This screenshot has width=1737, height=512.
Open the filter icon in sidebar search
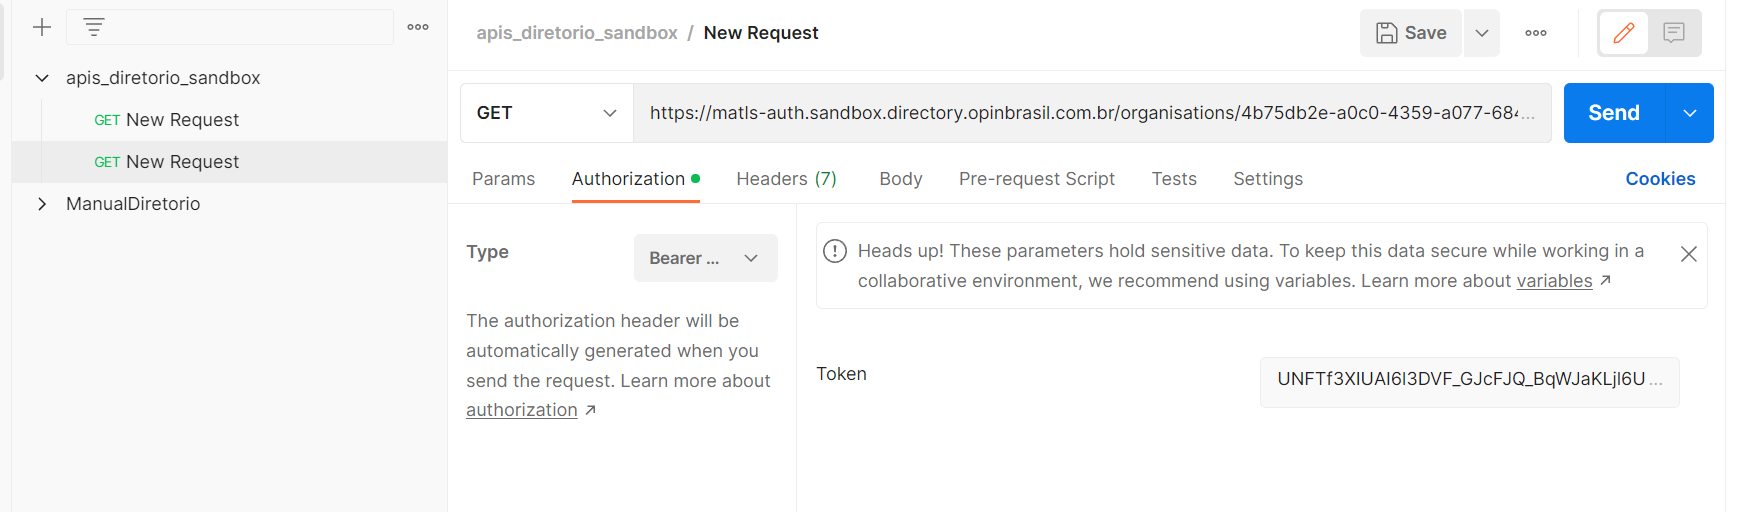(x=94, y=27)
